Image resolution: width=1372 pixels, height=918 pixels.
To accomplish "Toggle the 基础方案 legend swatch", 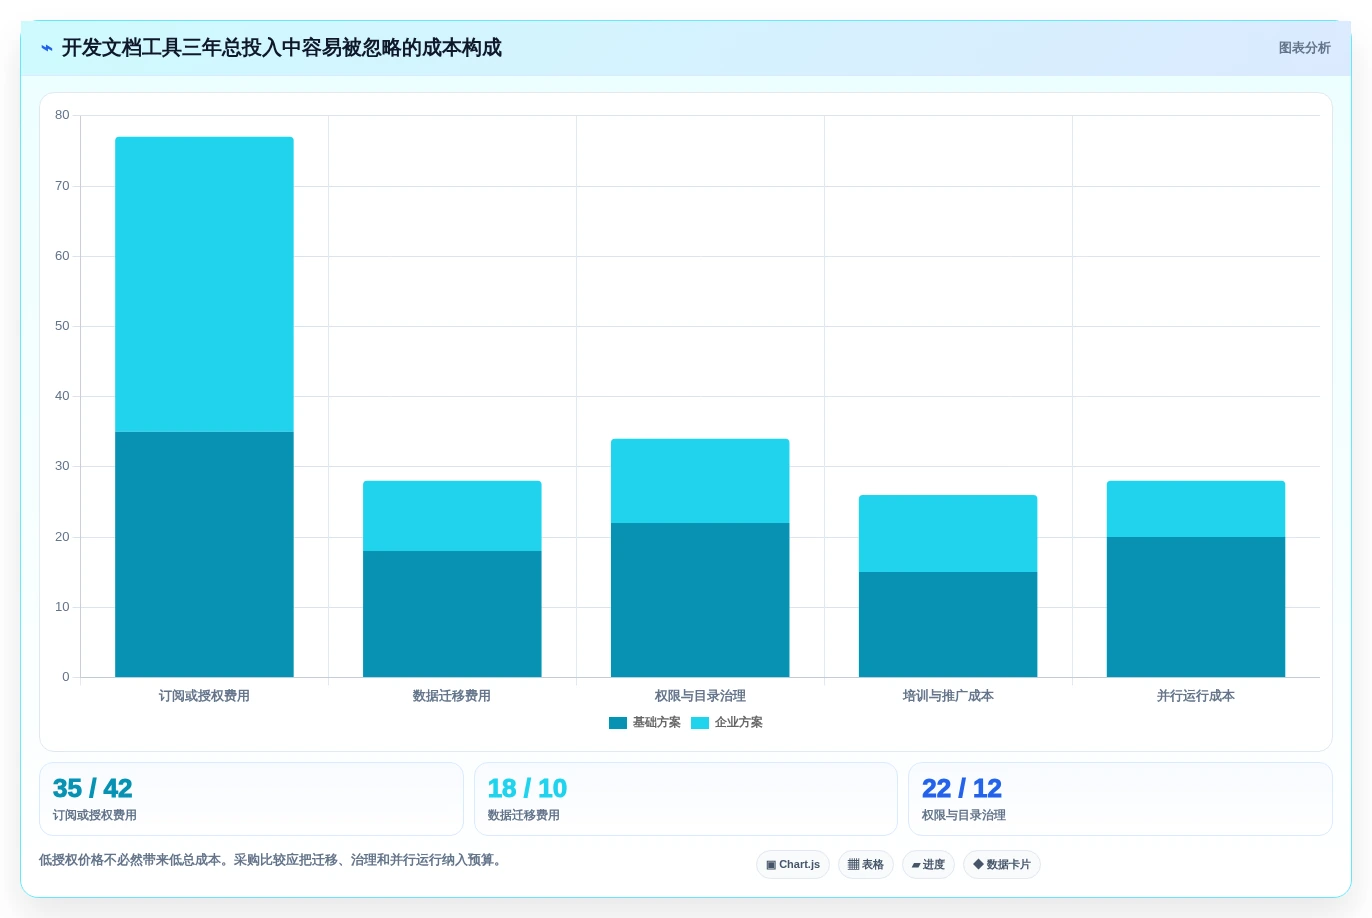I will pyautogui.click(x=618, y=723).
